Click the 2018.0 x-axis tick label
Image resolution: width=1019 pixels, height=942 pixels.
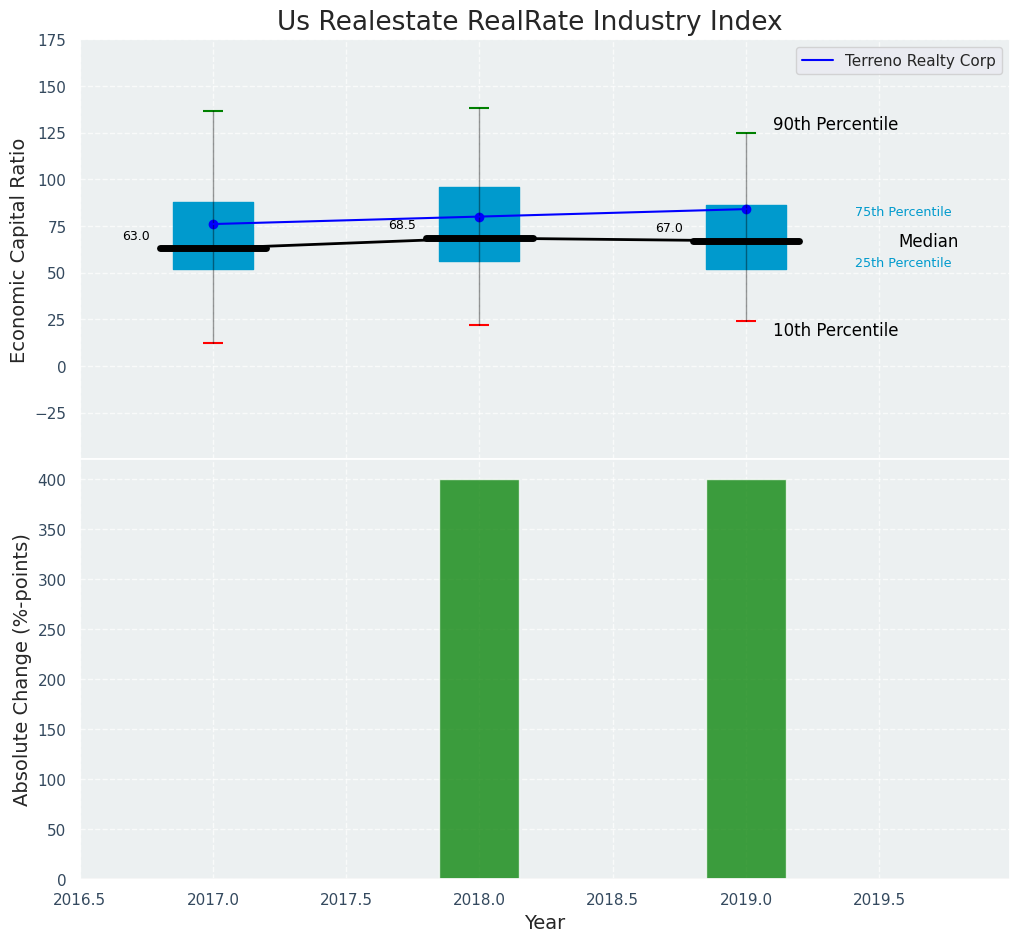479,900
